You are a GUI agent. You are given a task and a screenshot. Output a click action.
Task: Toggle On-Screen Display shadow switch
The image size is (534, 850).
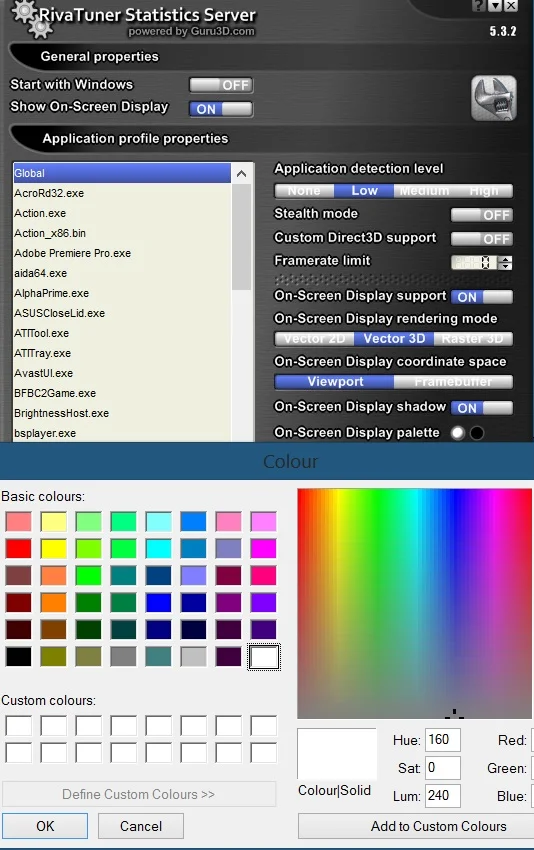481,408
